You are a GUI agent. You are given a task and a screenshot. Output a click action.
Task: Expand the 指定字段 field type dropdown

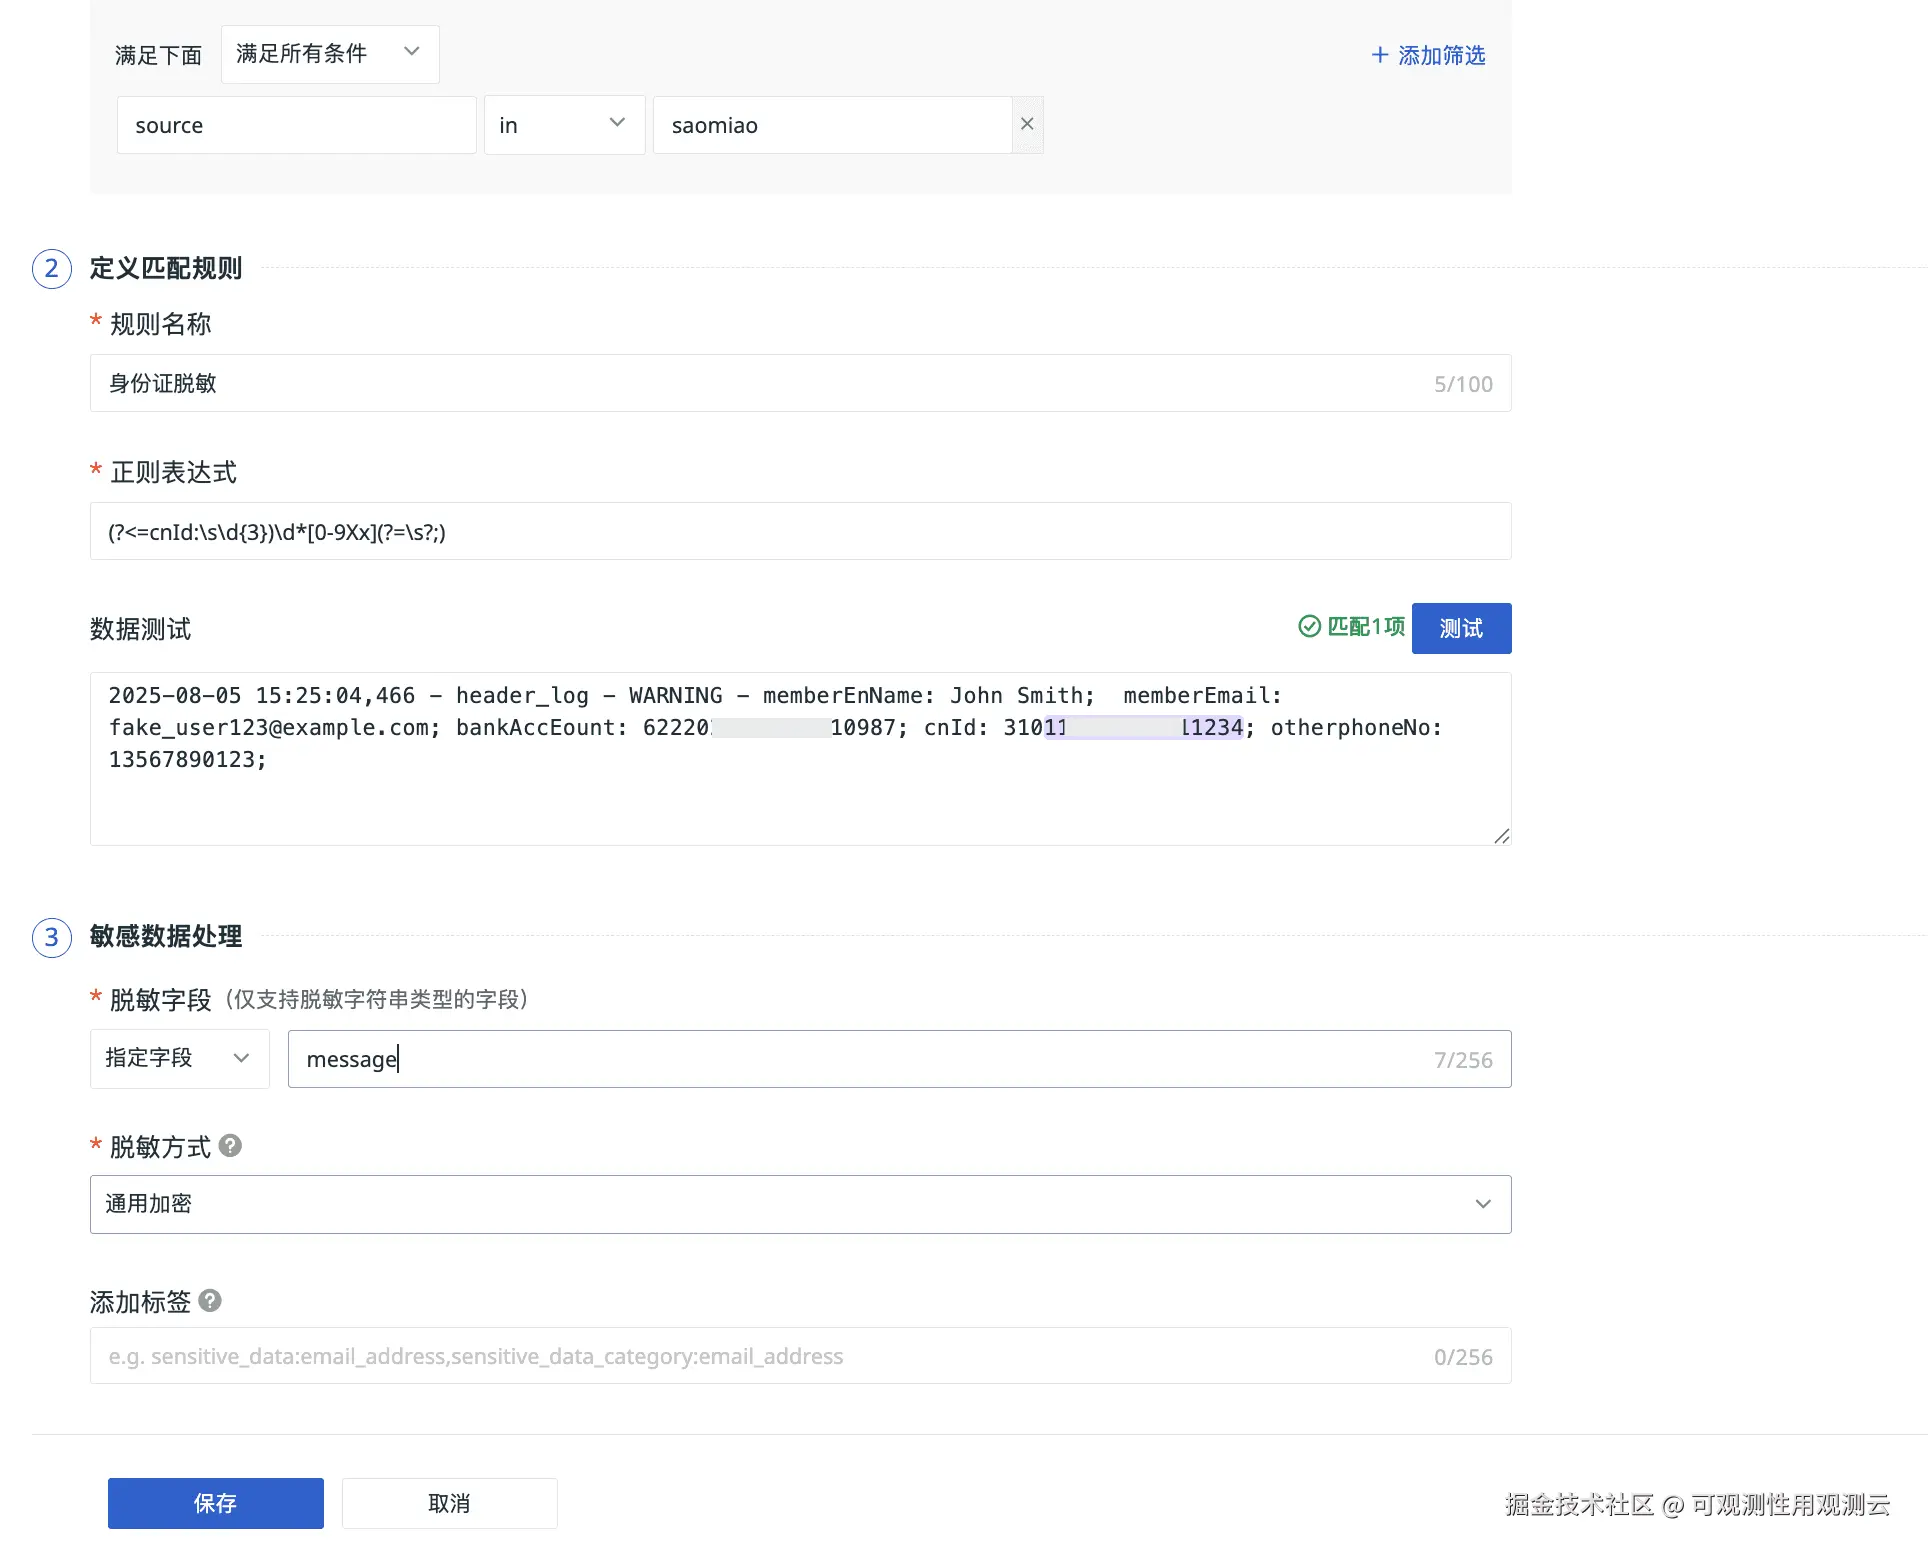pos(179,1058)
